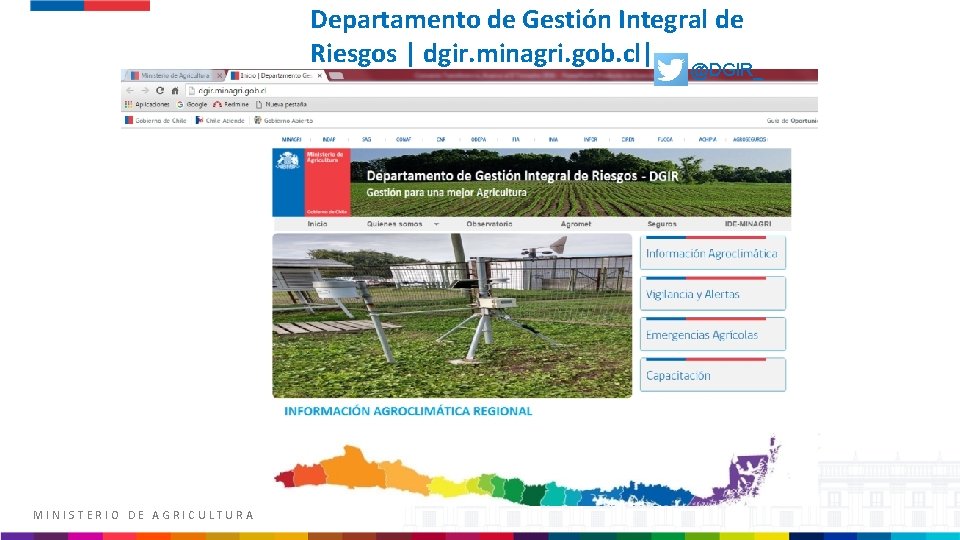This screenshot has height=540, width=960.
Task: Open the Nueva pestaña bookmark
Action: pyautogui.click(x=281, y=105)
